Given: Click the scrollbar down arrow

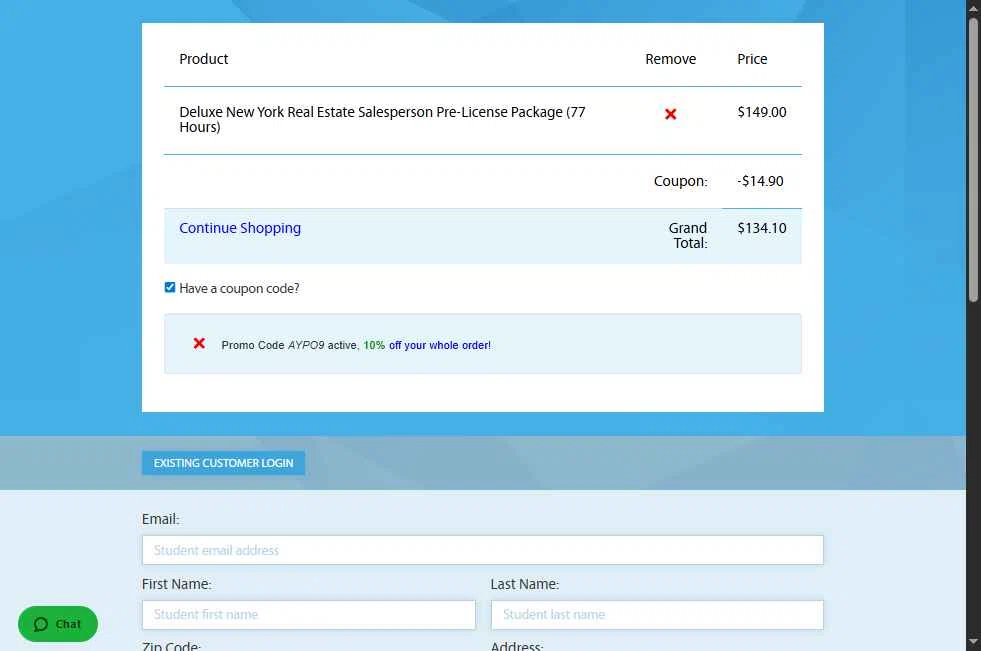Looking at the screenshot, I should click(x=973, y=642).
